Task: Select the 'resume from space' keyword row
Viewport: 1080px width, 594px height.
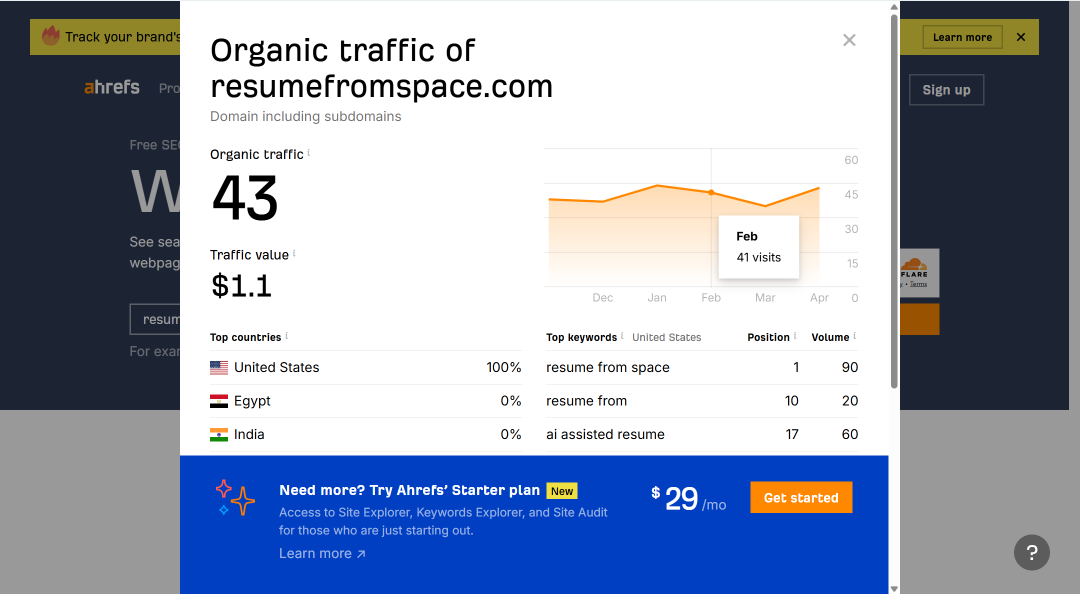Action: coord(702,368)
